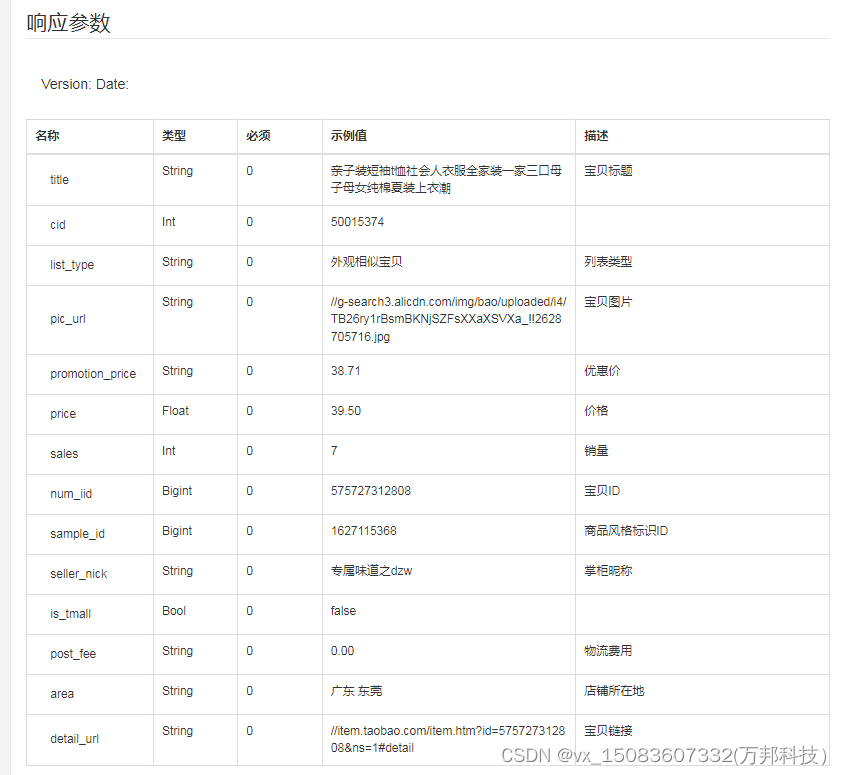Click the 示例值 column header

point(349,136)
